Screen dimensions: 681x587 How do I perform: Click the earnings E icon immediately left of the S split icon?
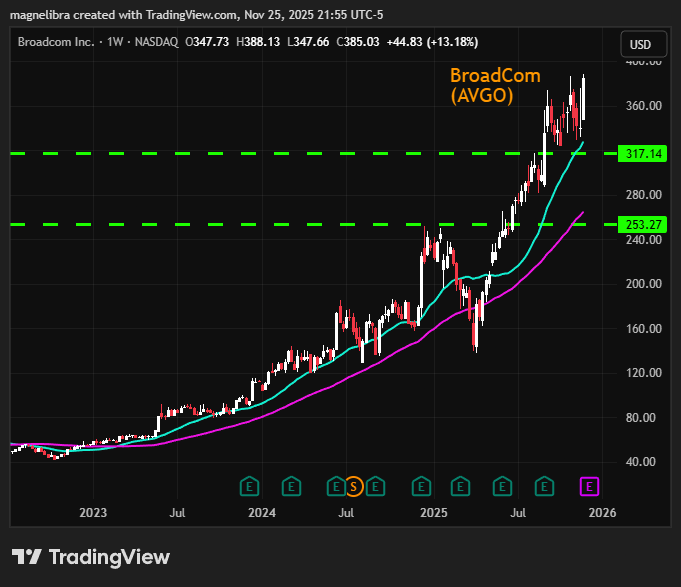pyautogui.click(x=336, y=486)
